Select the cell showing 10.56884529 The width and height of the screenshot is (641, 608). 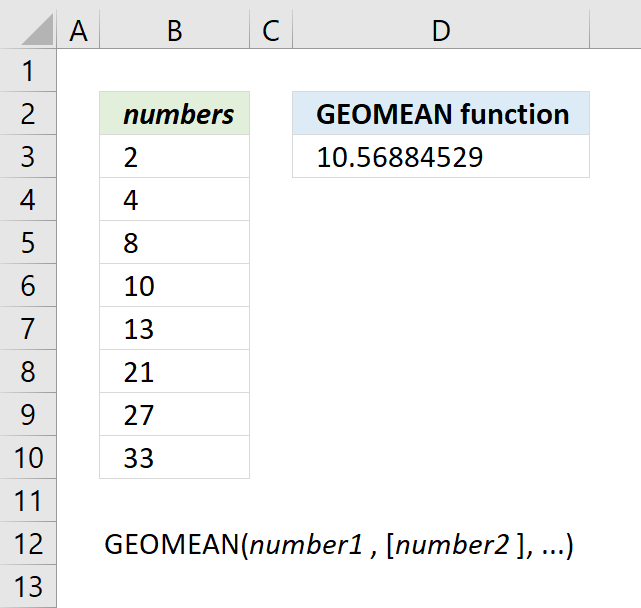(x=441, y=156)
